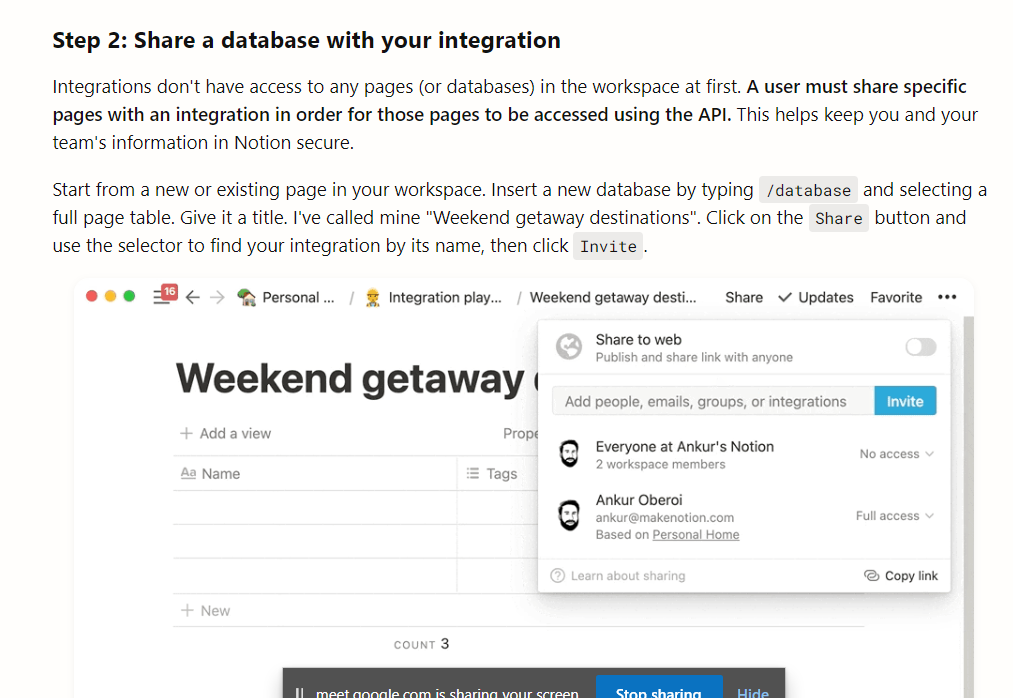Open sidebar menu with notification badge
This screenshot has width=1013, height=698.
click(x=165, y=295)
